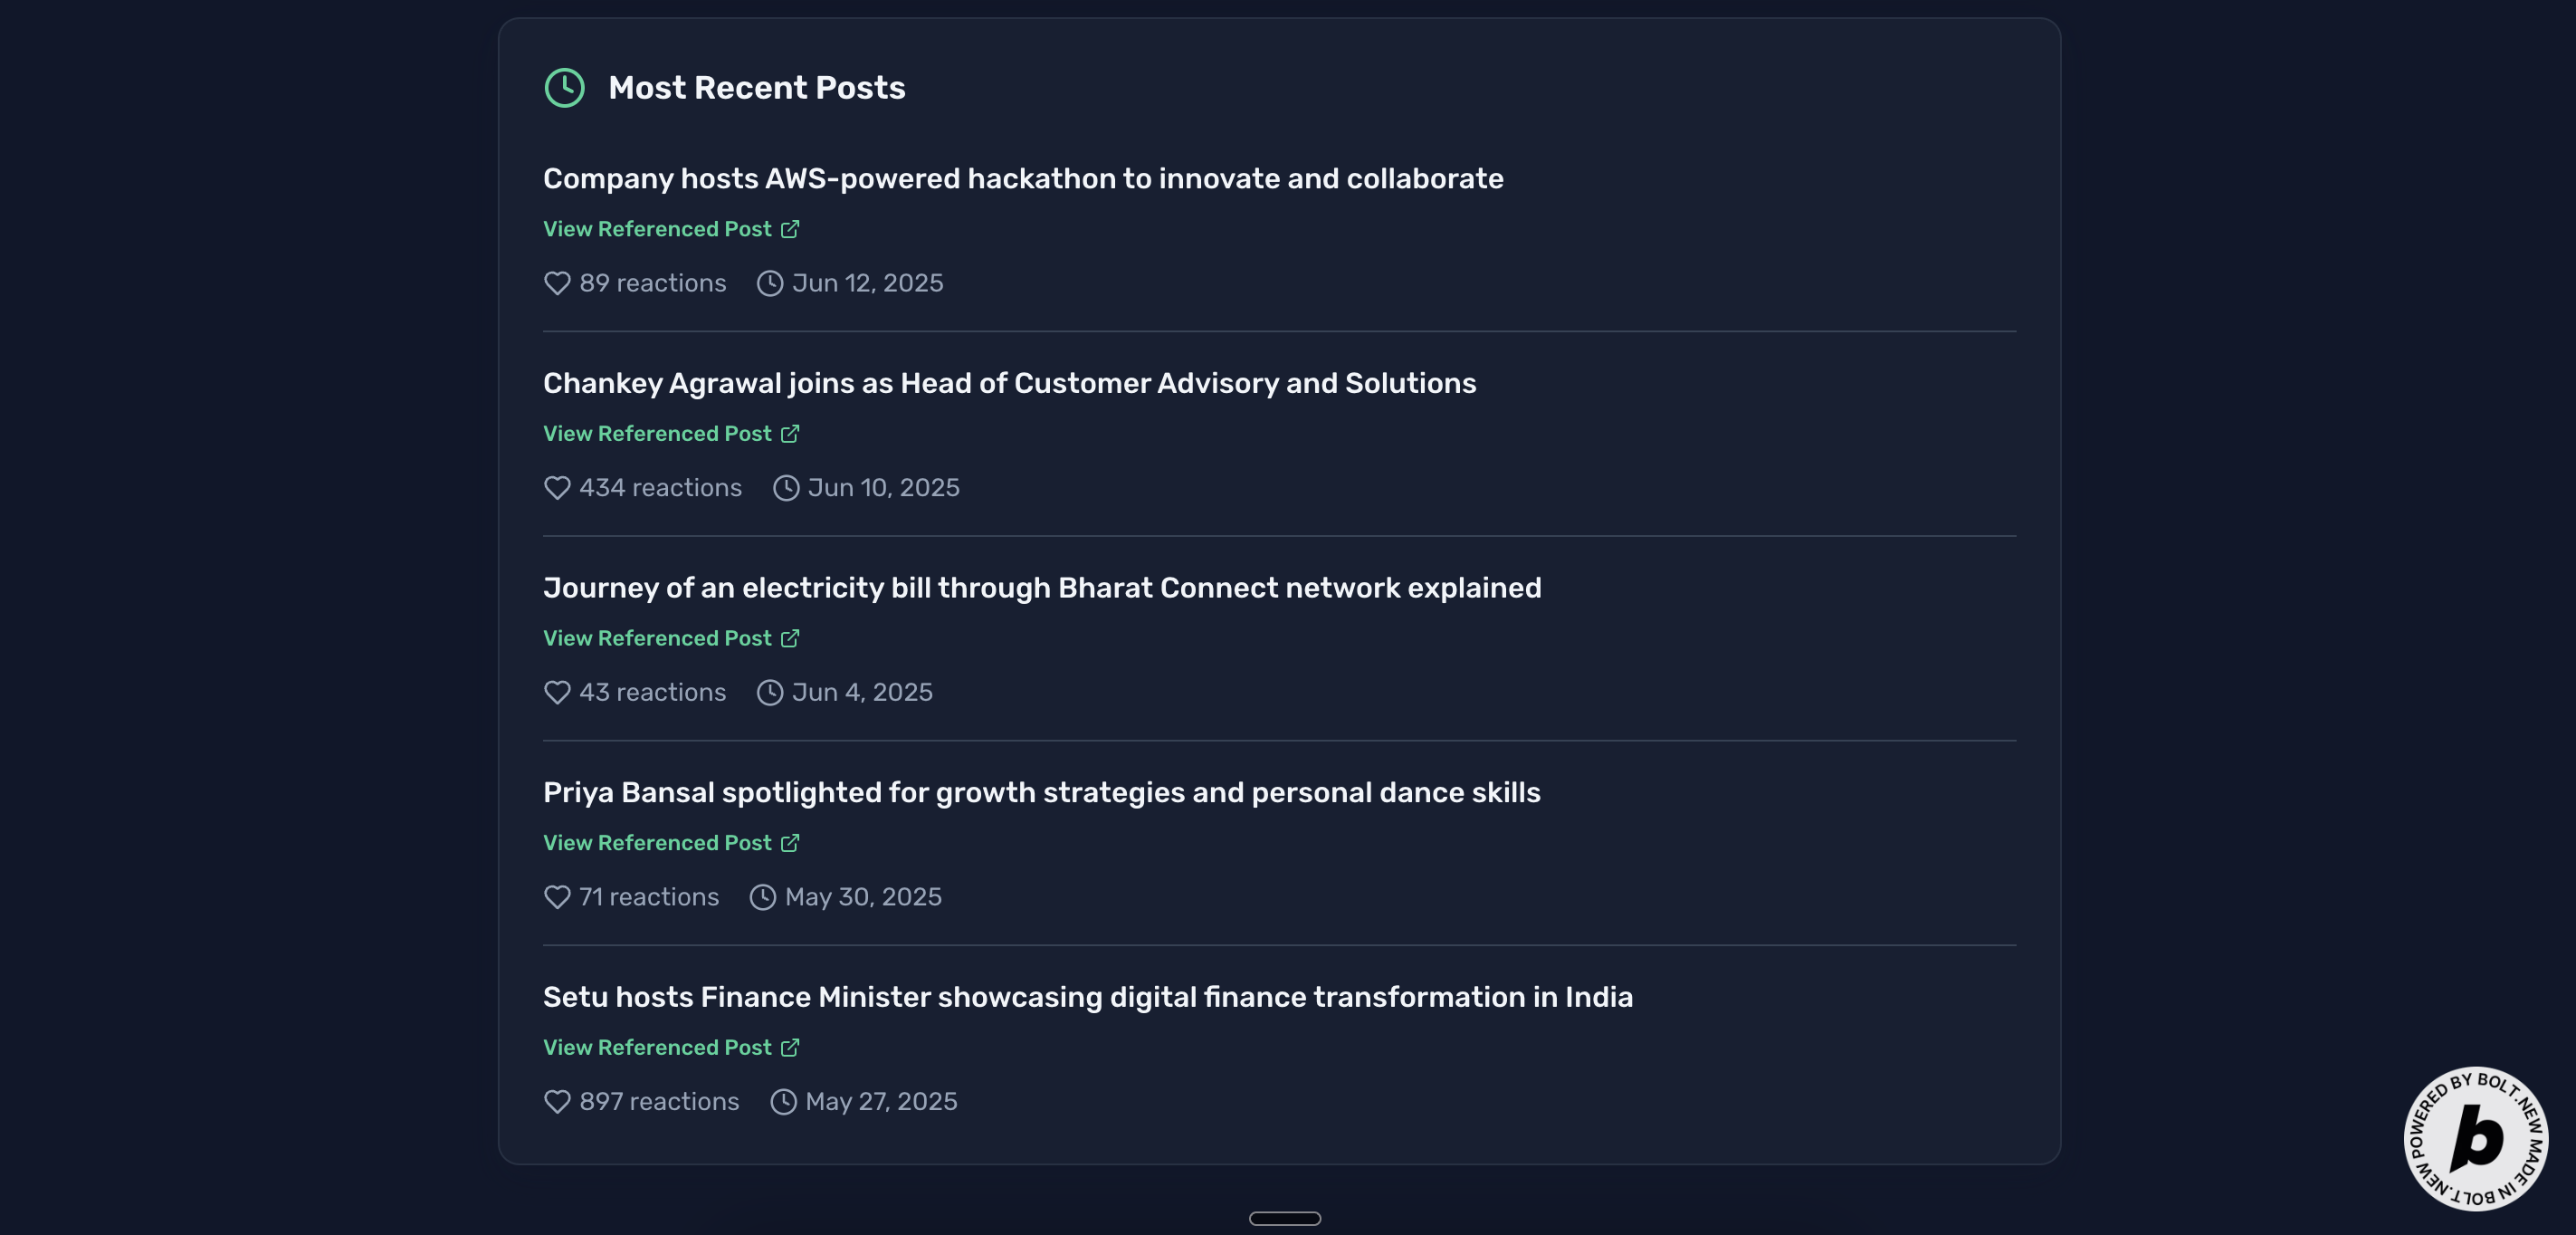Click the heart icon next to 897 reactions
This screenshot has height=1235, width=2576.
click(557, 1102)
